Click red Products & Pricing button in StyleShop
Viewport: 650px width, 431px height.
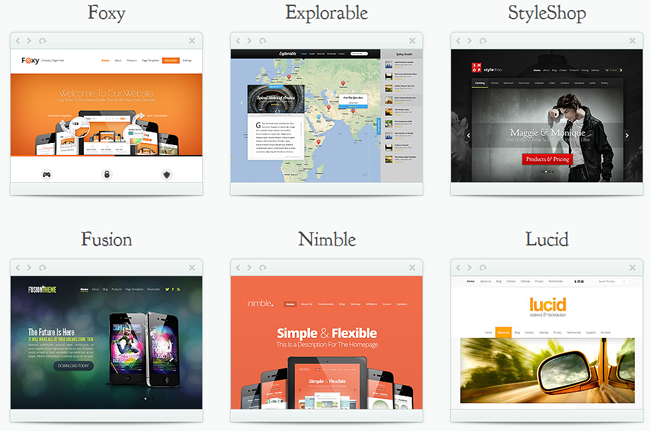coord(547,159)
